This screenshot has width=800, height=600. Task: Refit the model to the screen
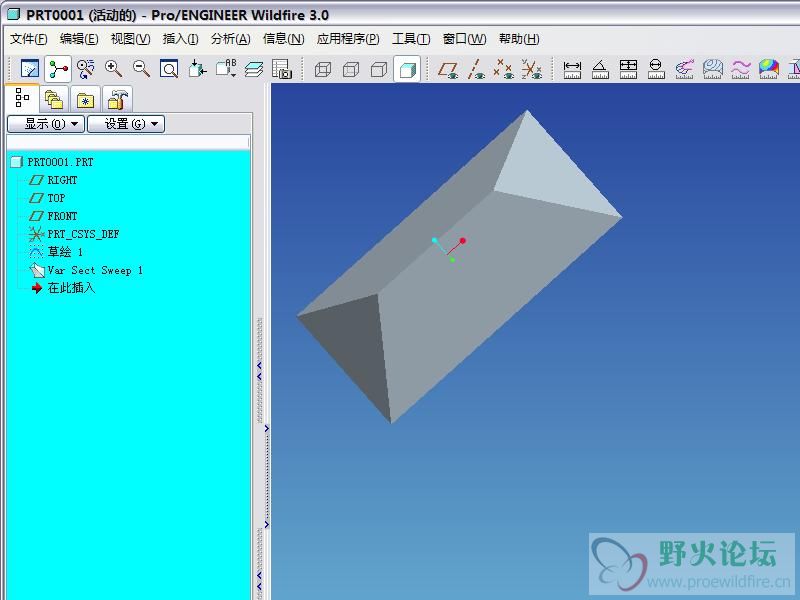coord(169,69)
